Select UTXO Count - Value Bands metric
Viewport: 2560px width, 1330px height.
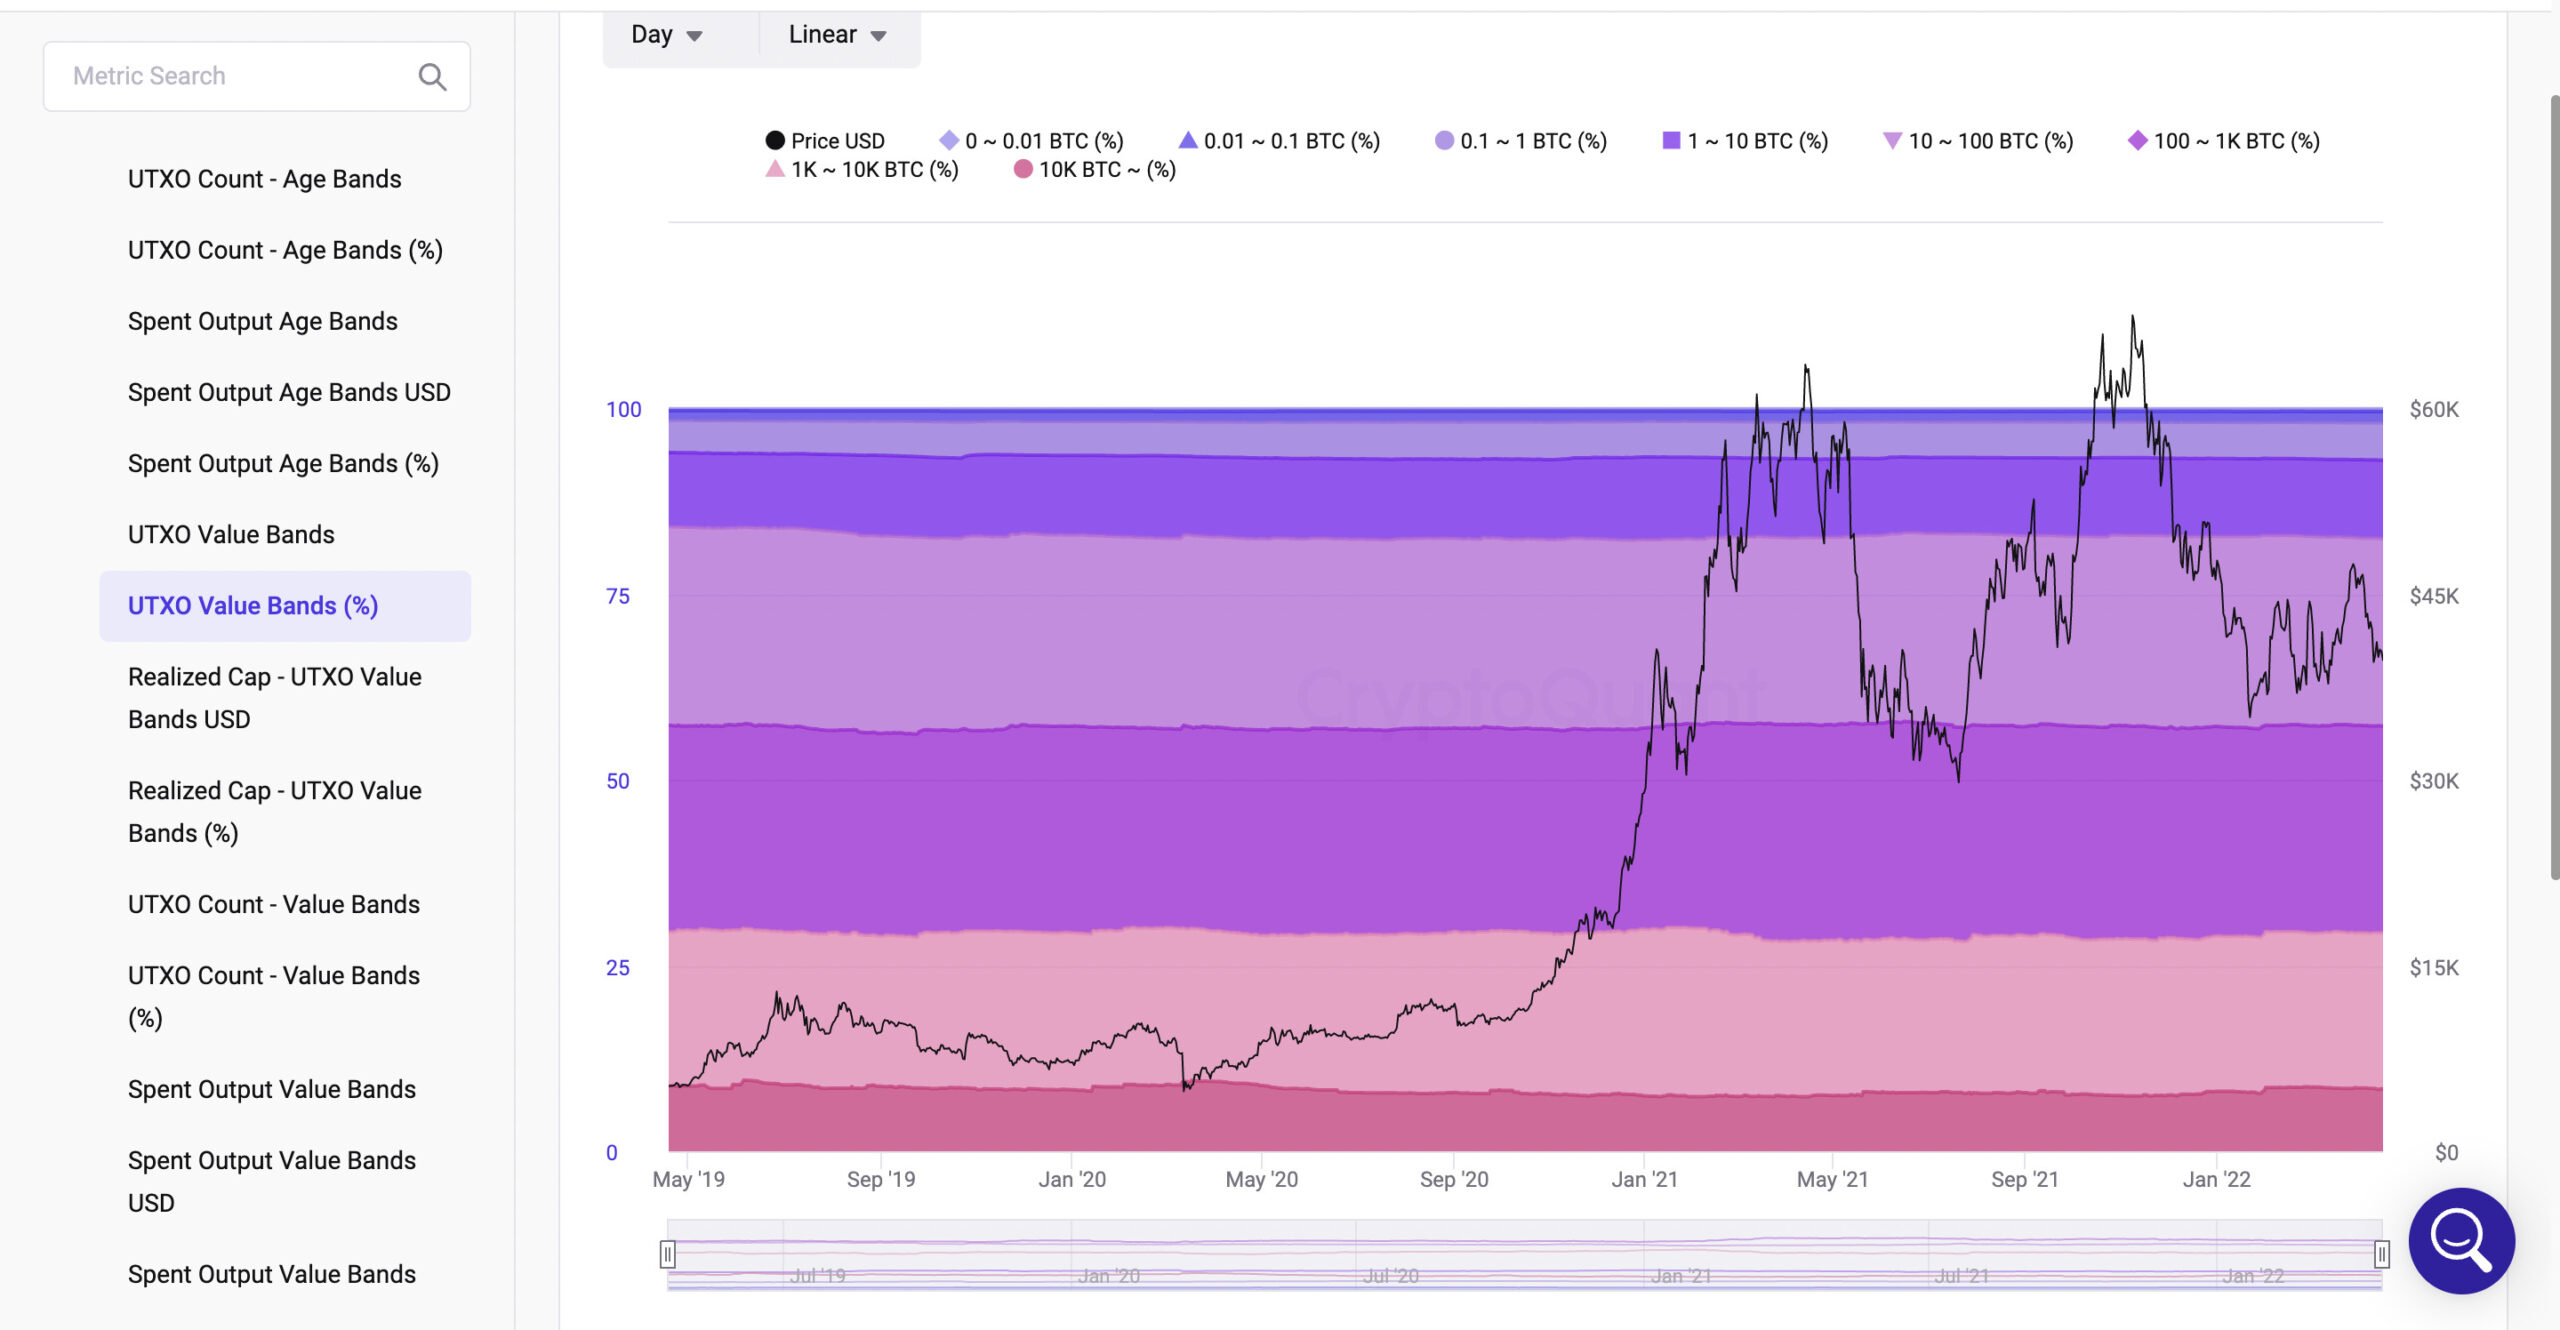click(274, 904)
